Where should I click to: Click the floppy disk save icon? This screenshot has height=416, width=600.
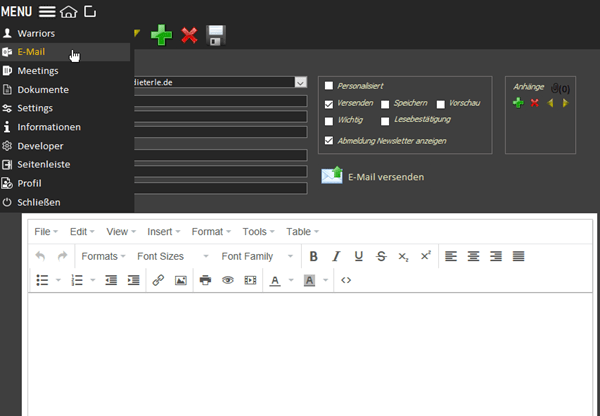(x=215, y=36)
